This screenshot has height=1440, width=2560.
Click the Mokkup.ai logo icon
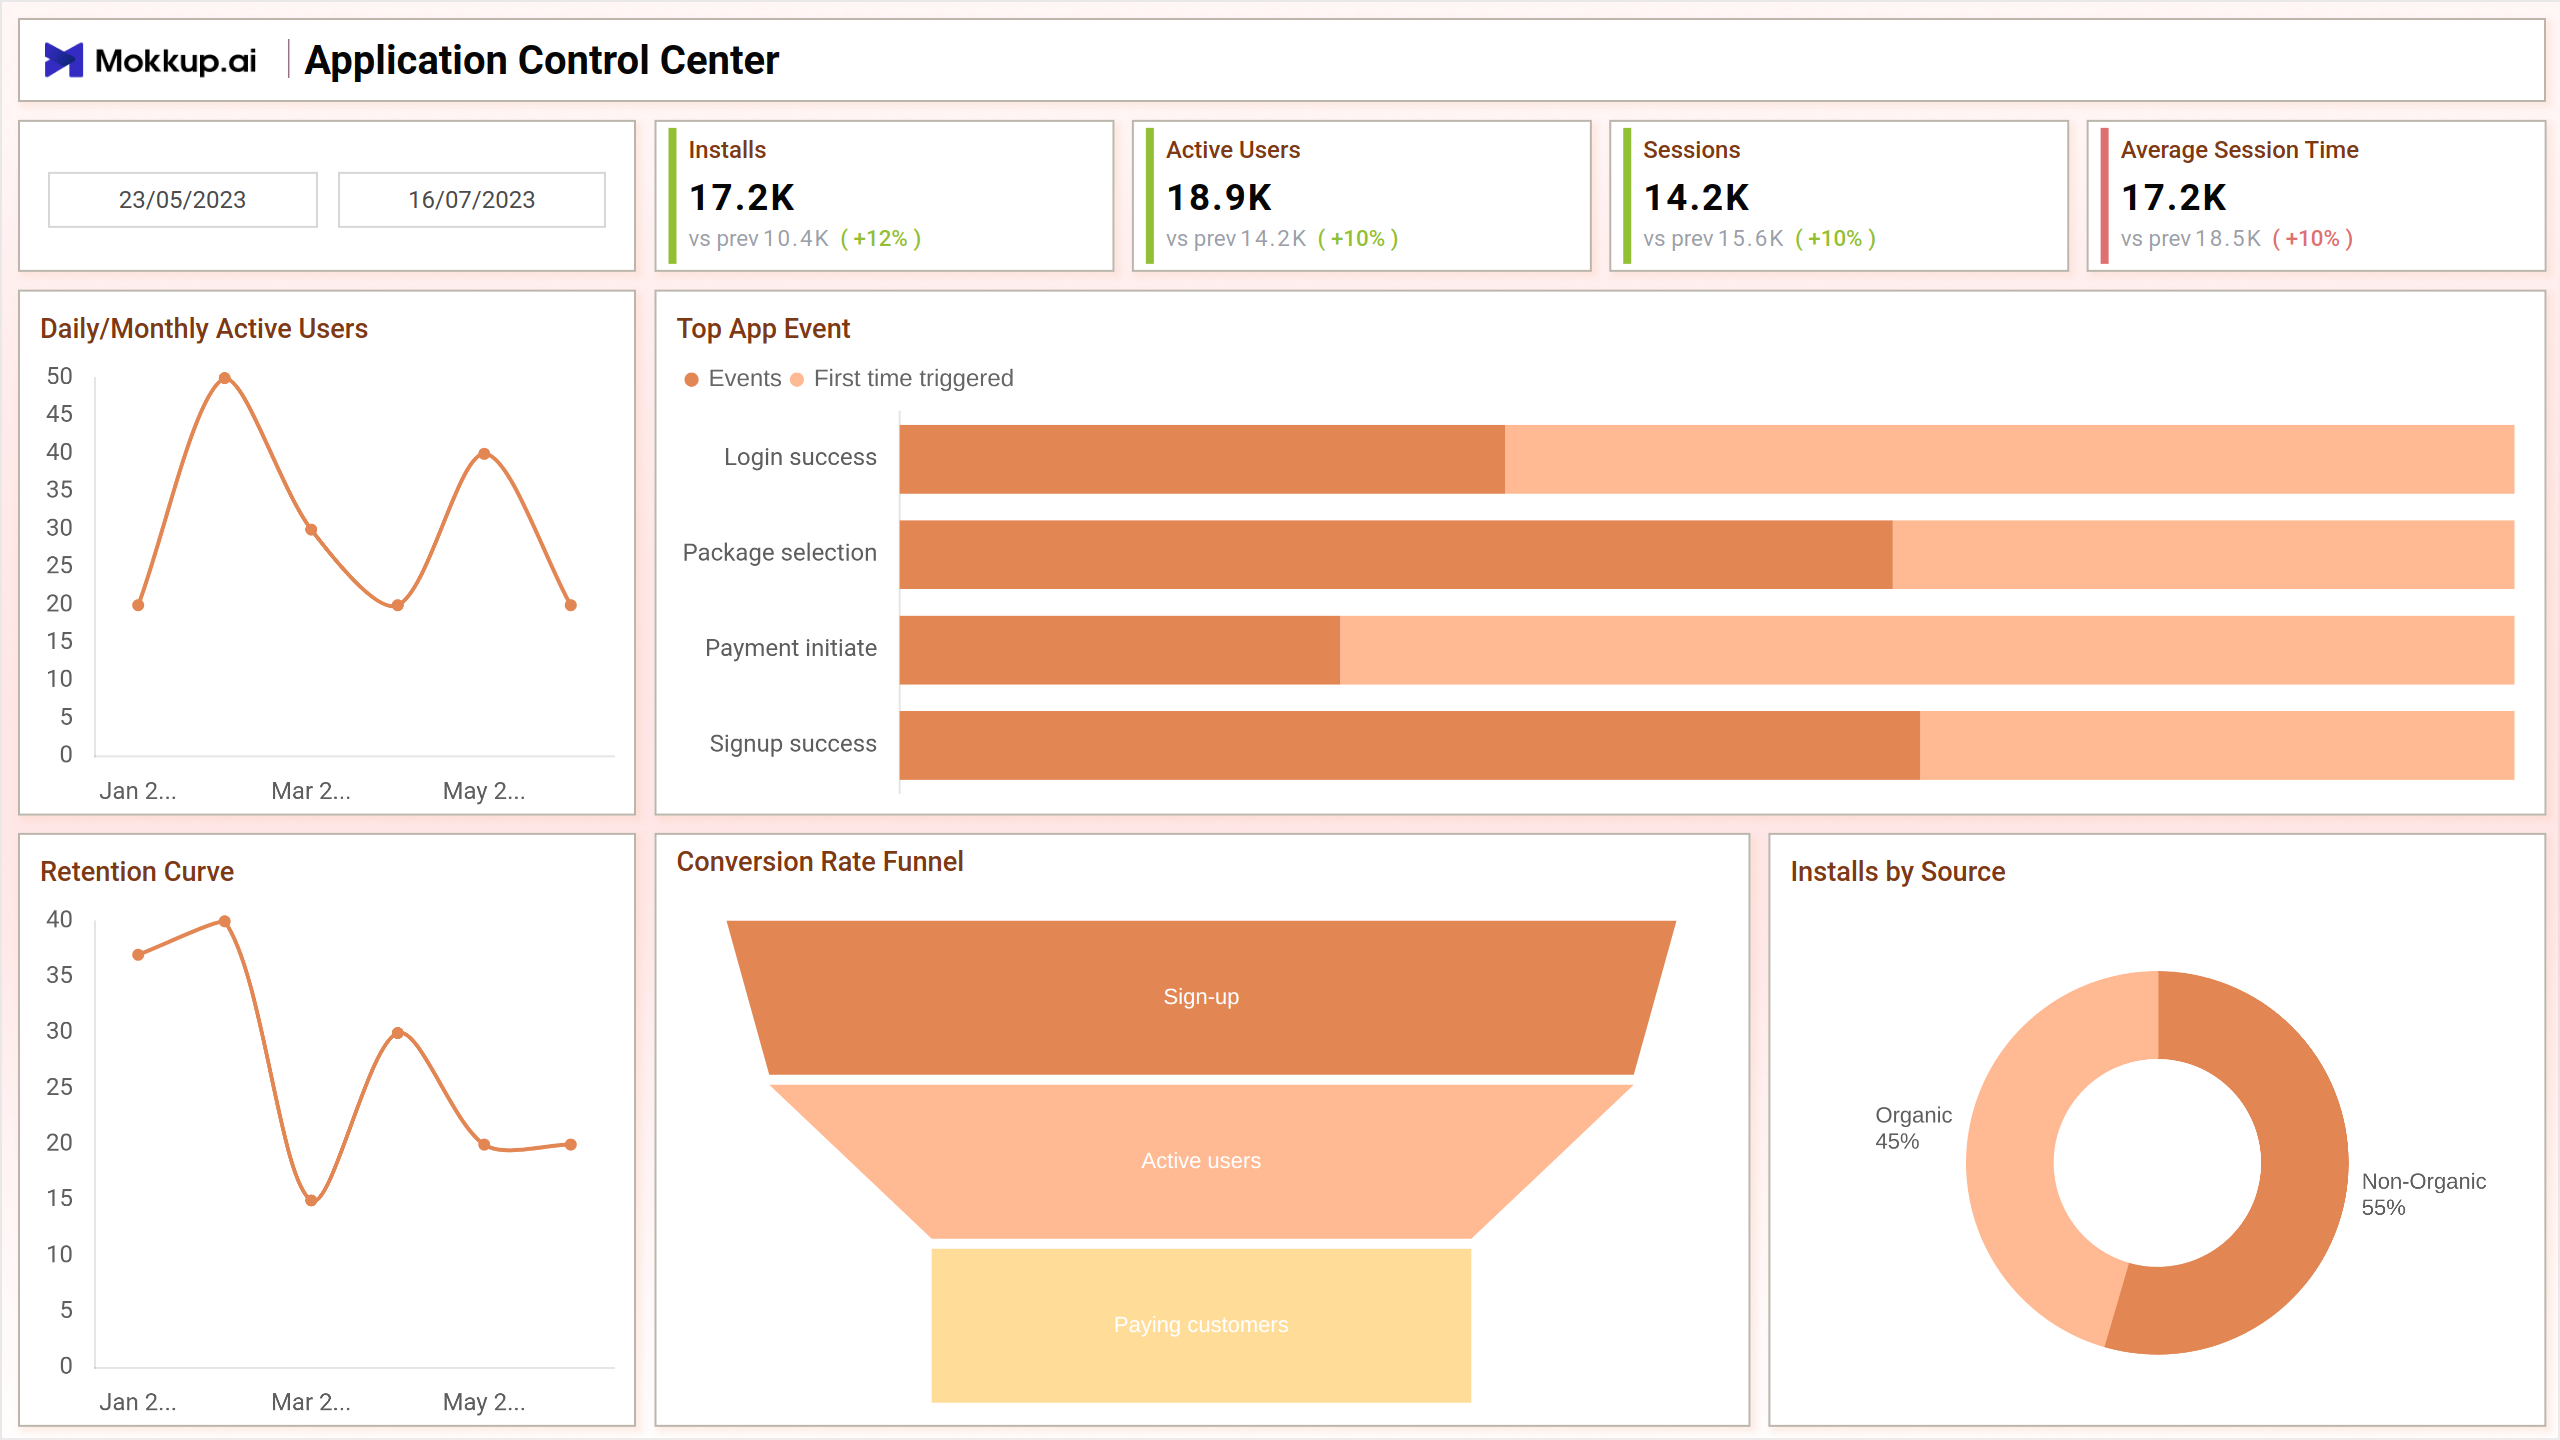(63, 60)
